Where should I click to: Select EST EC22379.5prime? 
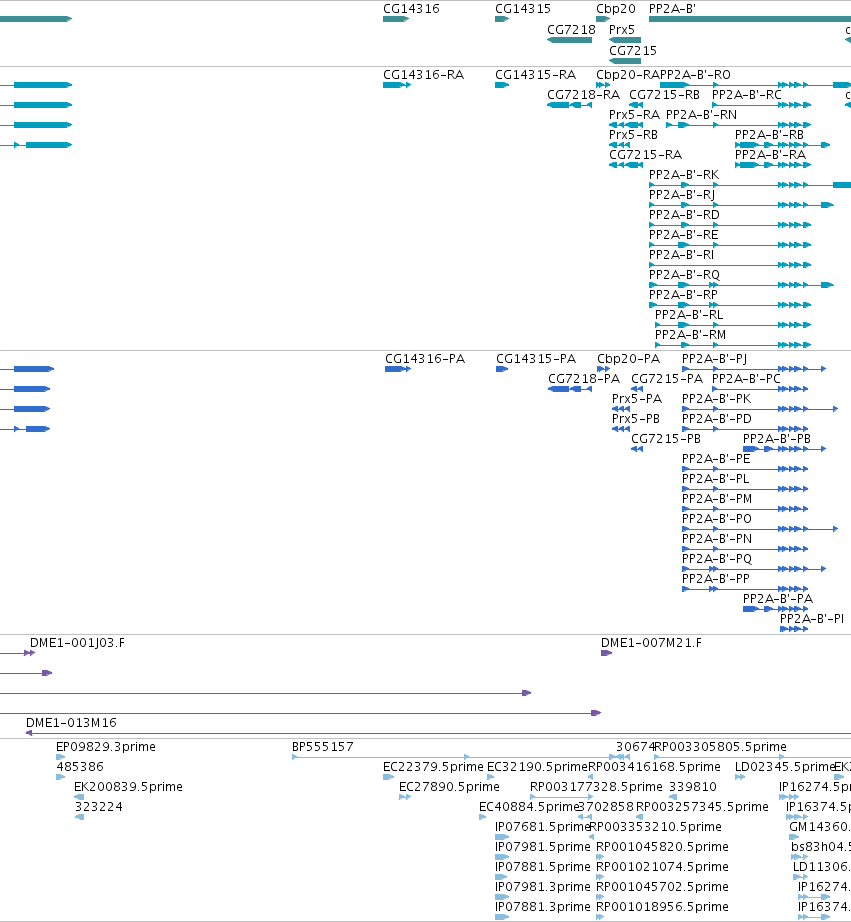pos(433,767)
